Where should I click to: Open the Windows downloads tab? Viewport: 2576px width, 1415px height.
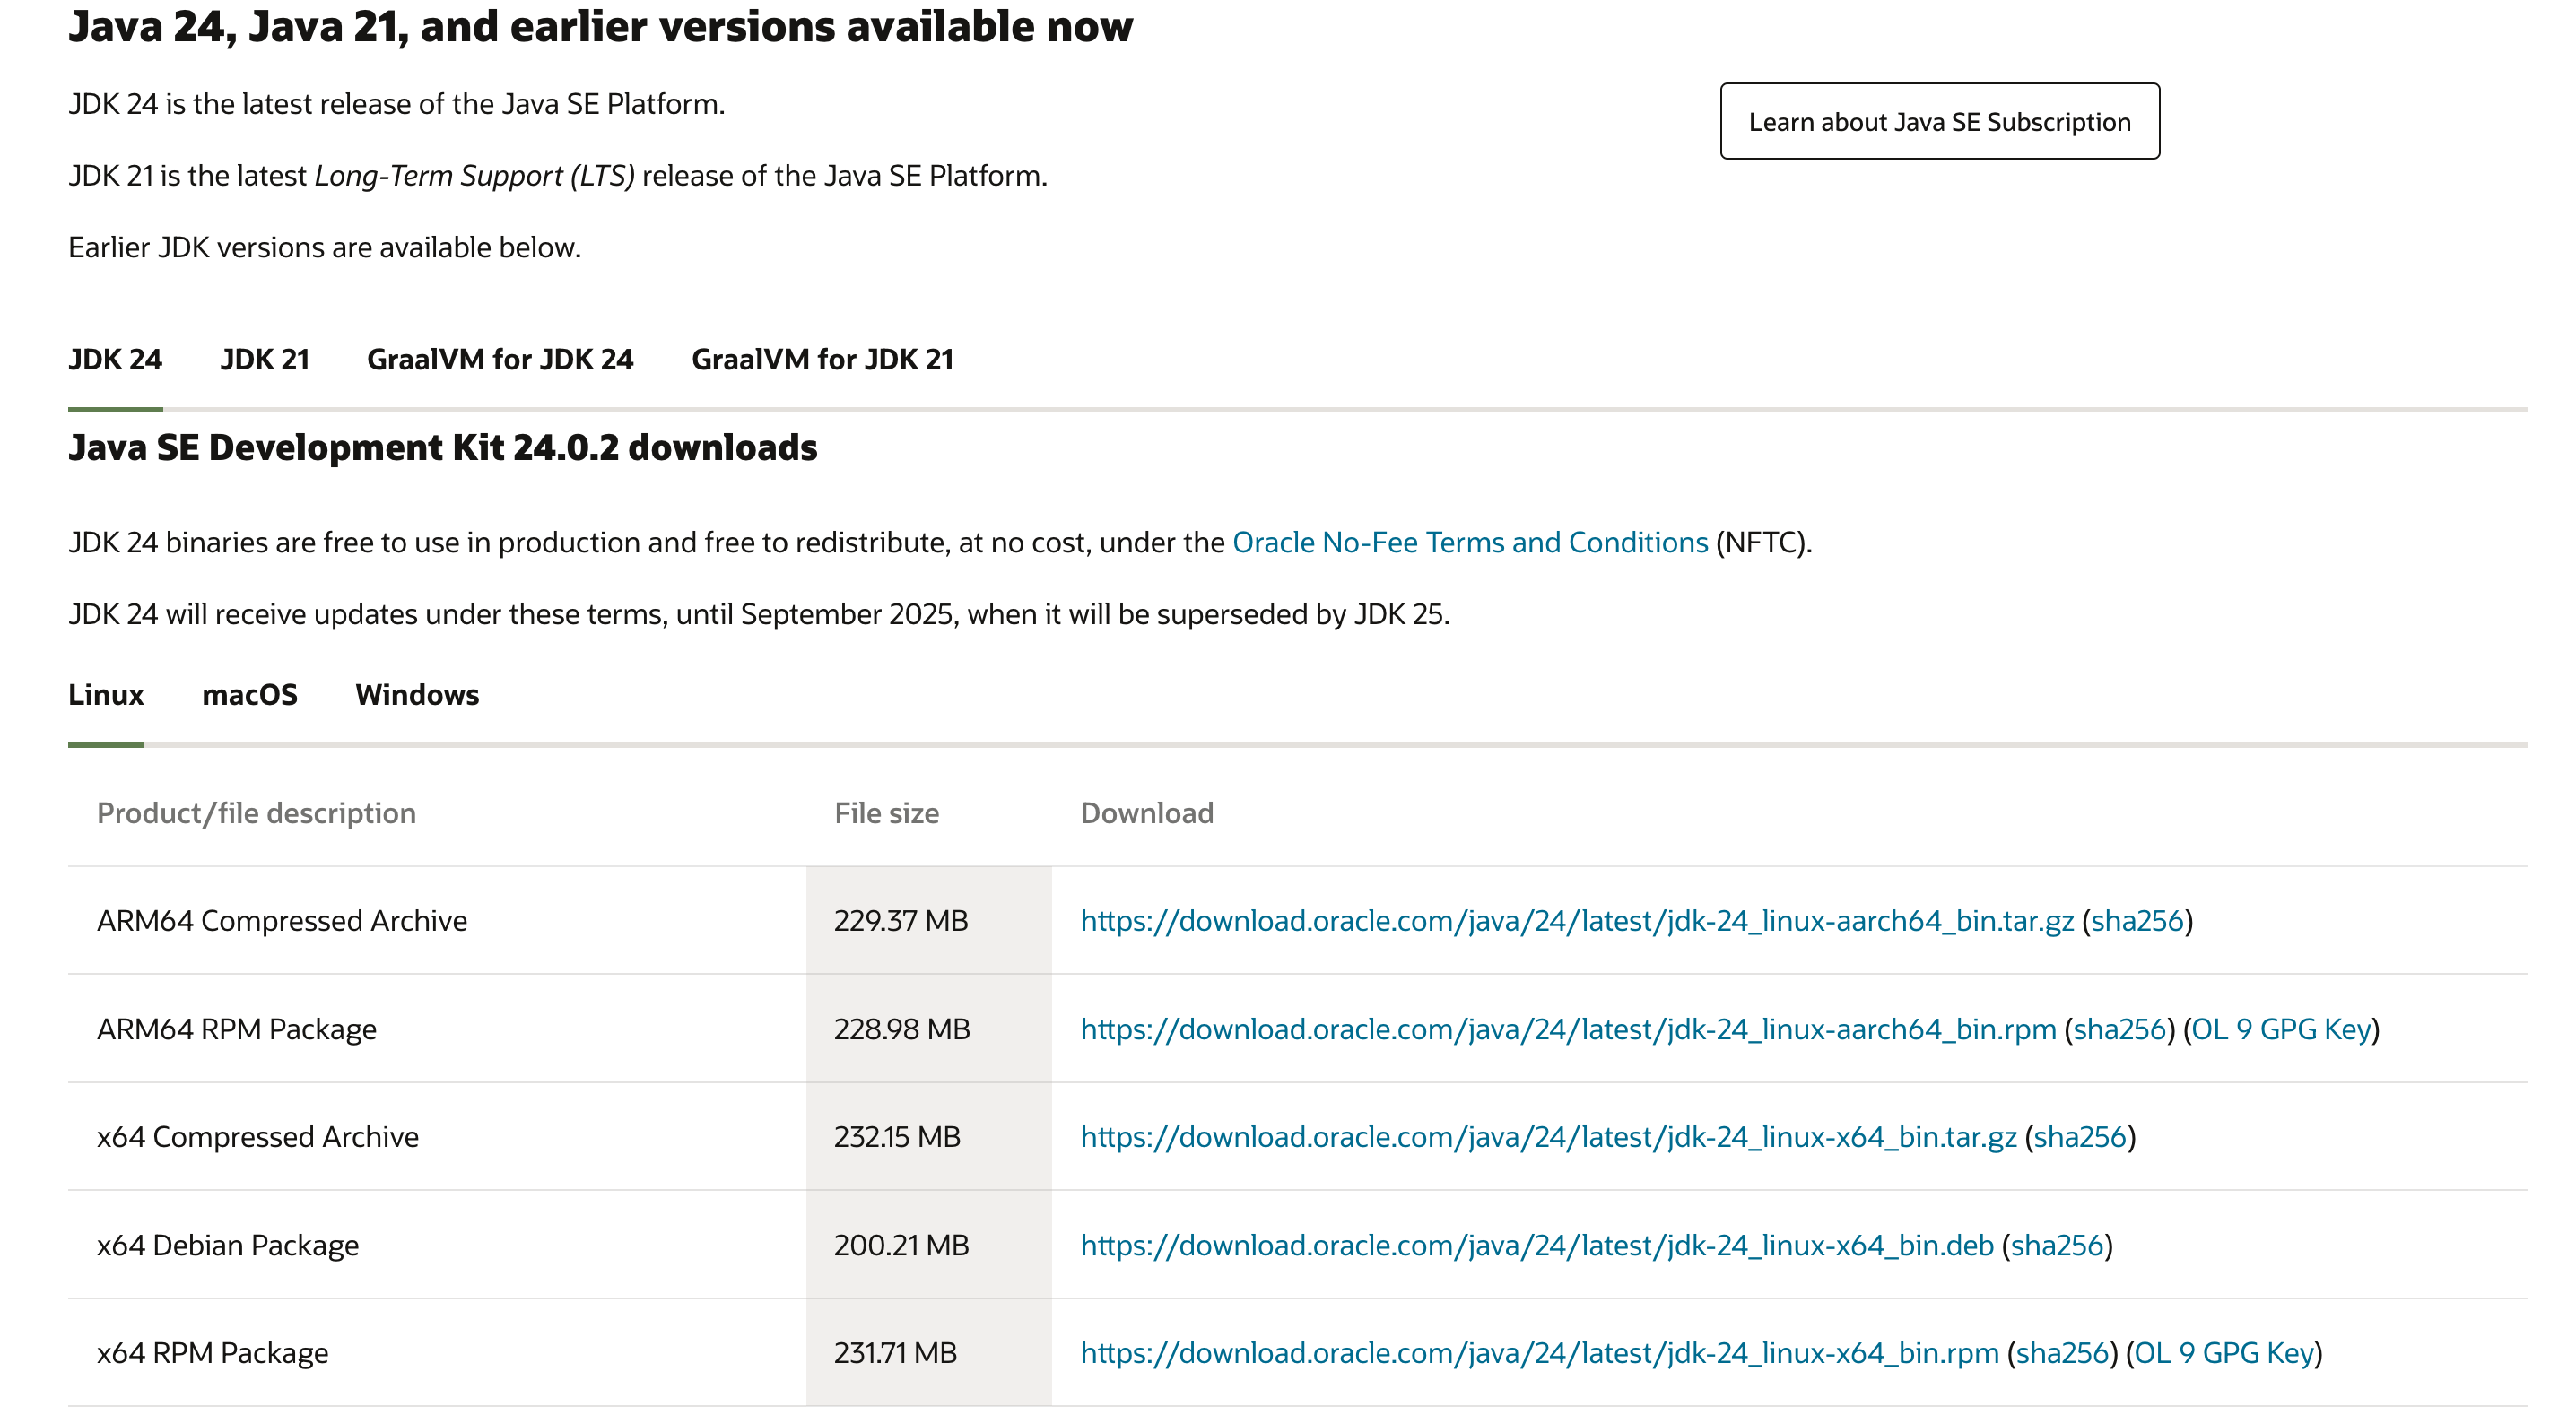418,694
